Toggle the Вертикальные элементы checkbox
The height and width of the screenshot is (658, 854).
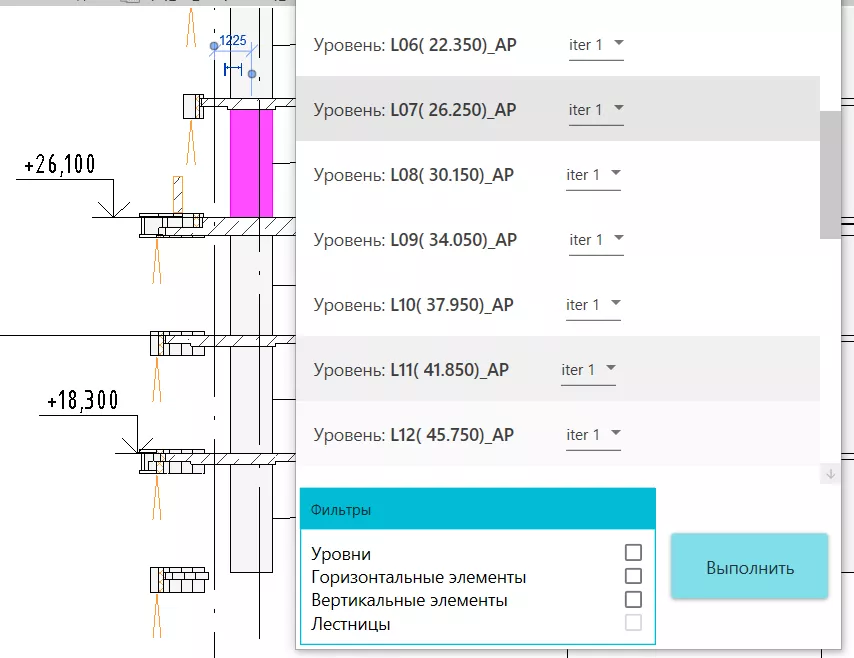[632, 600]
